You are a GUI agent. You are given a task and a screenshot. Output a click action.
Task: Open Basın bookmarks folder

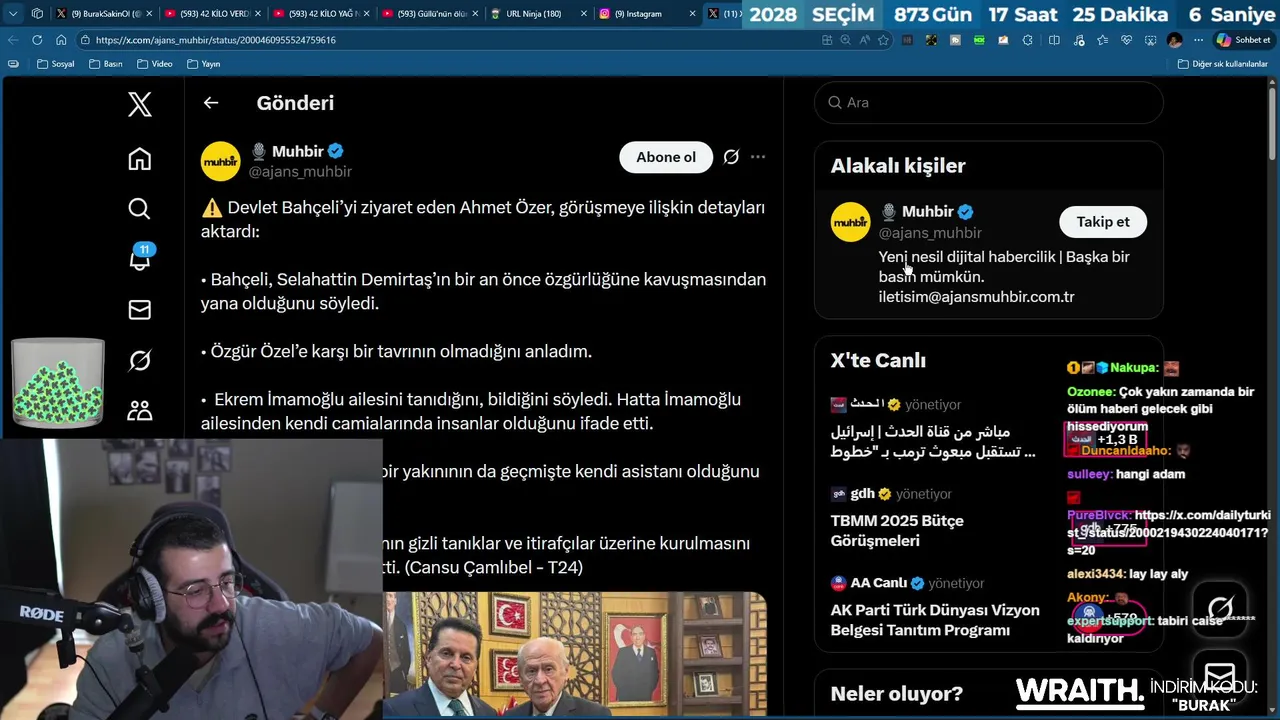pos(106,64)
